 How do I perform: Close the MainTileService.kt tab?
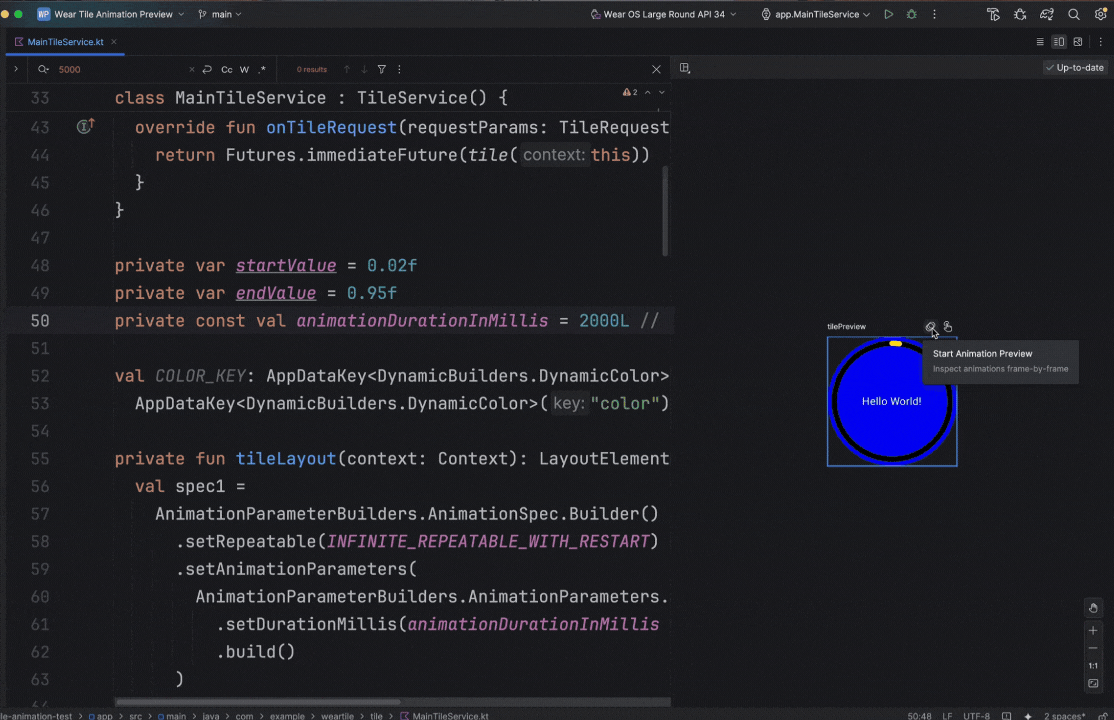[x=114, y=42]
